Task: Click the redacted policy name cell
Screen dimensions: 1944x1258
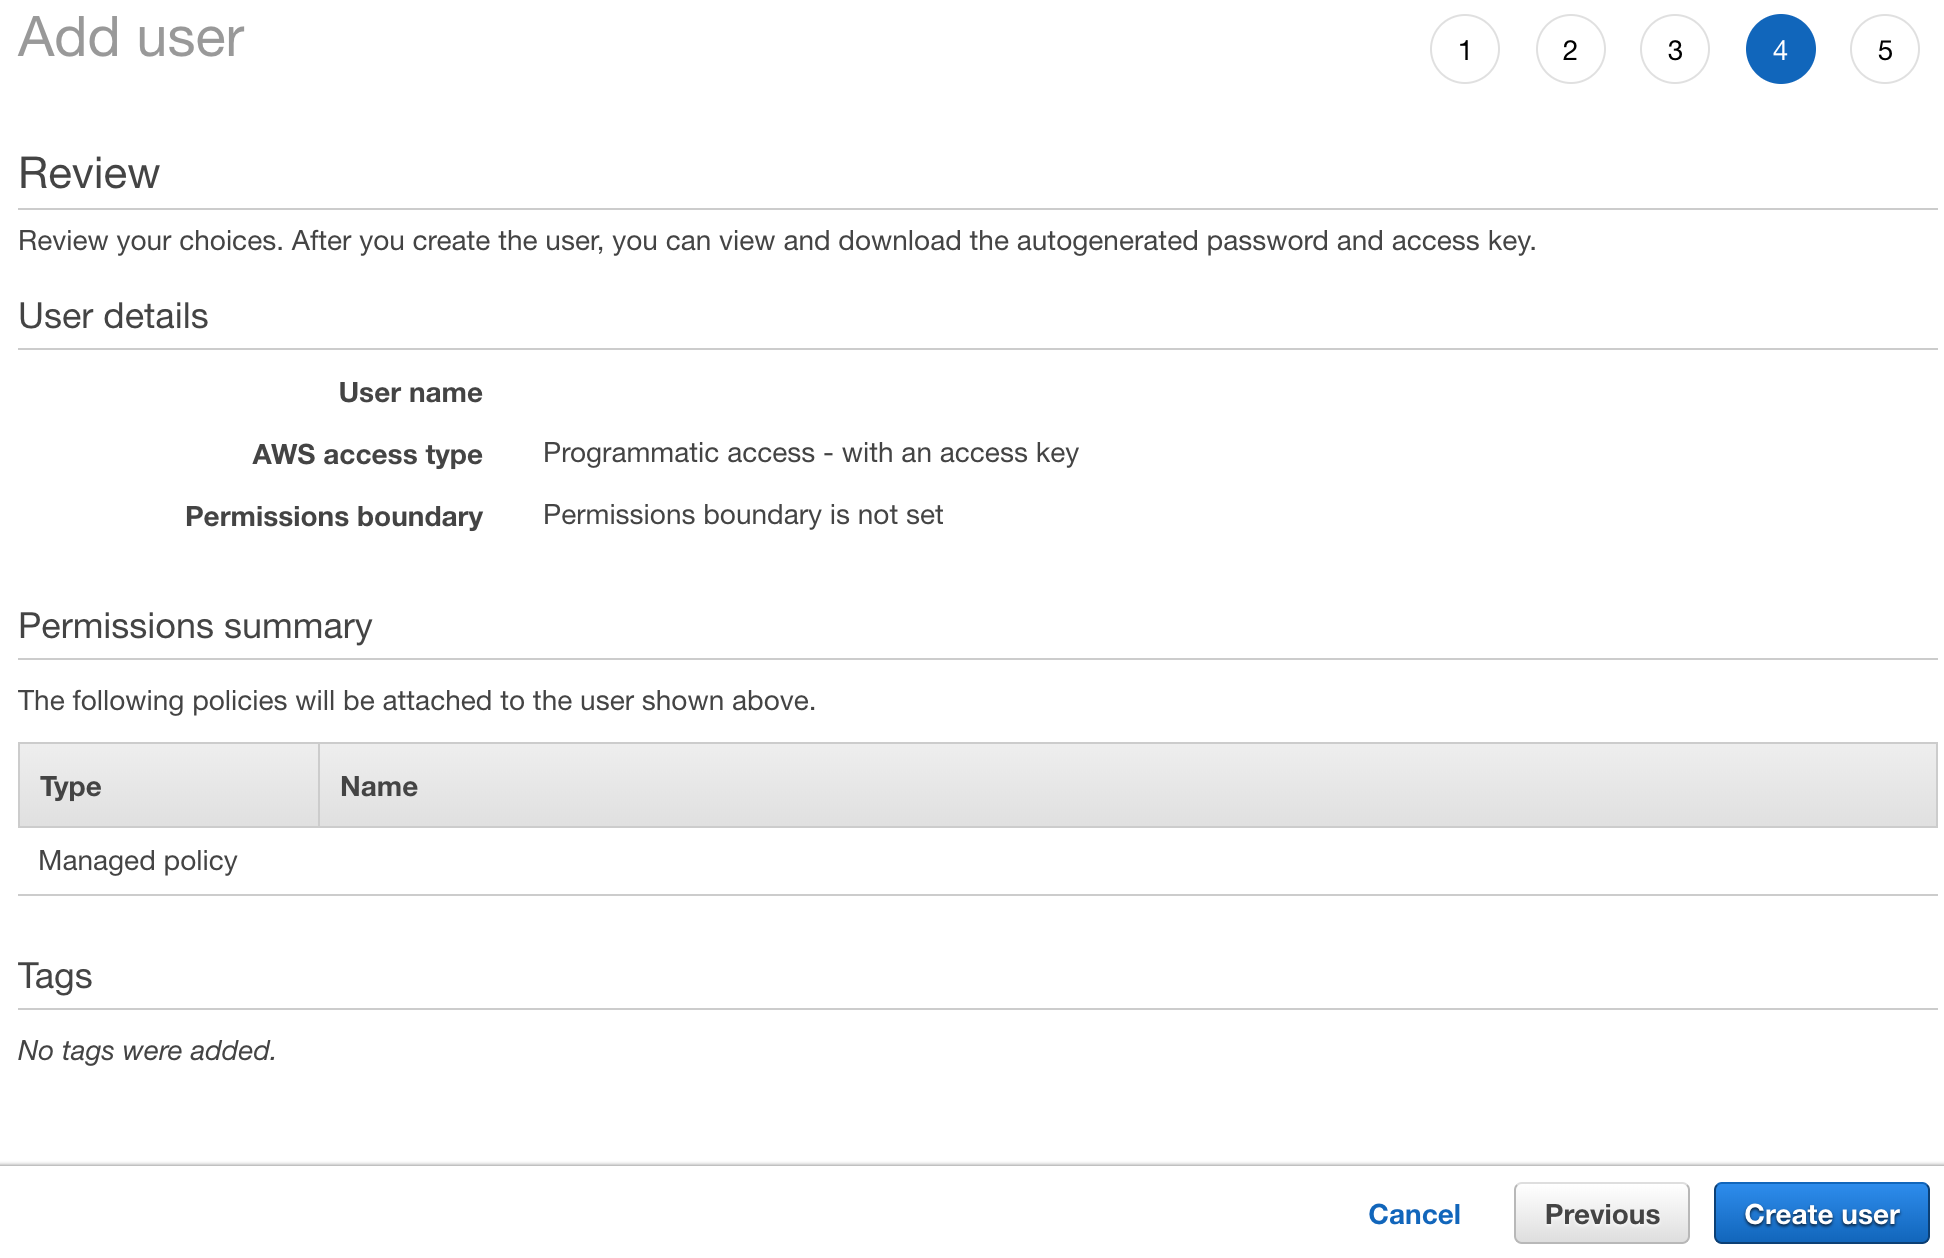Action: click(669, 864)
